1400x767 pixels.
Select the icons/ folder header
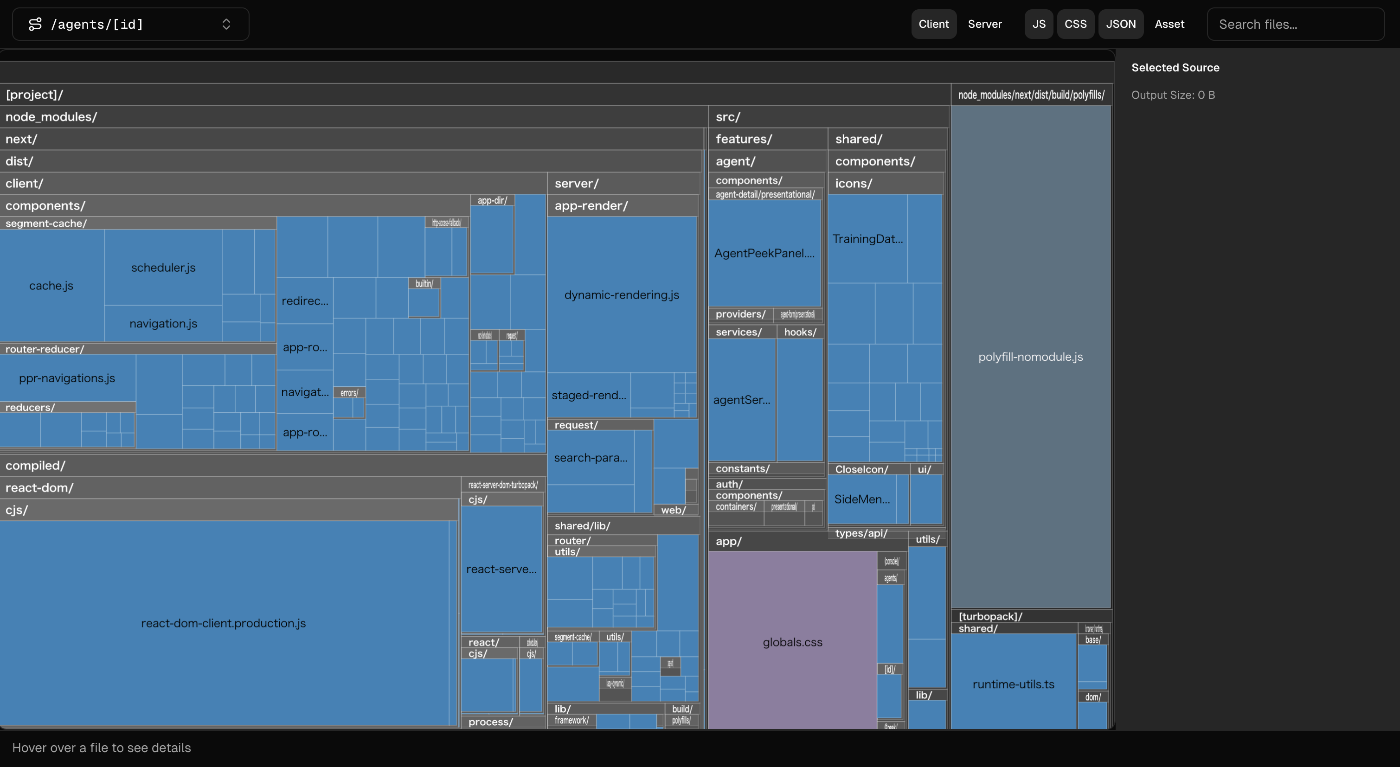[886, 183]
